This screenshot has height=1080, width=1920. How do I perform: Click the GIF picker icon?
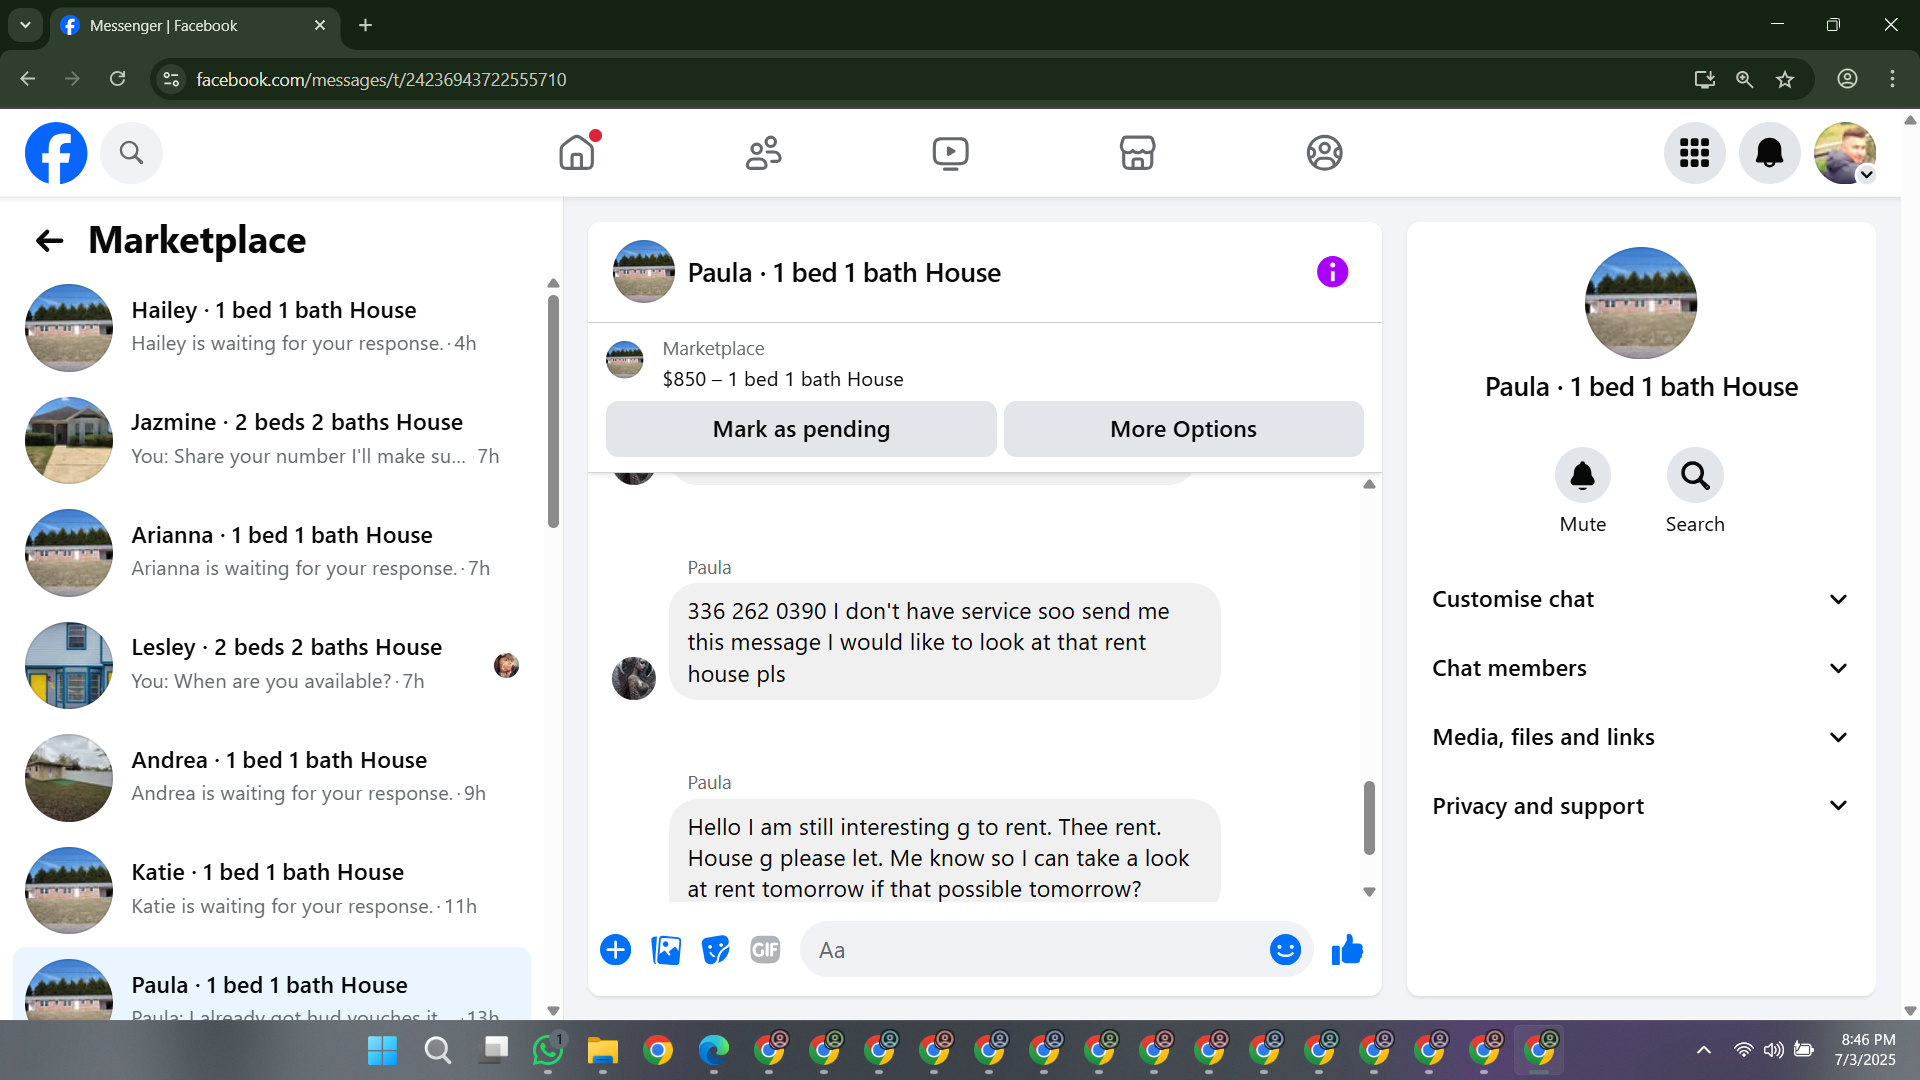point(765,950)
